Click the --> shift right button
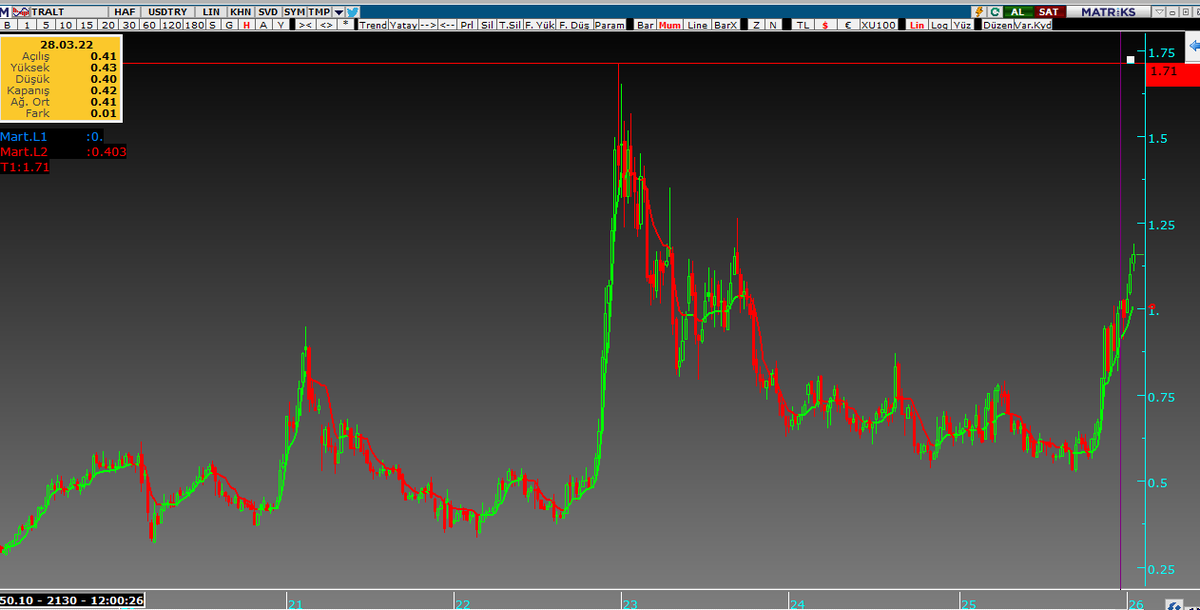 click(x=428, y=24)
